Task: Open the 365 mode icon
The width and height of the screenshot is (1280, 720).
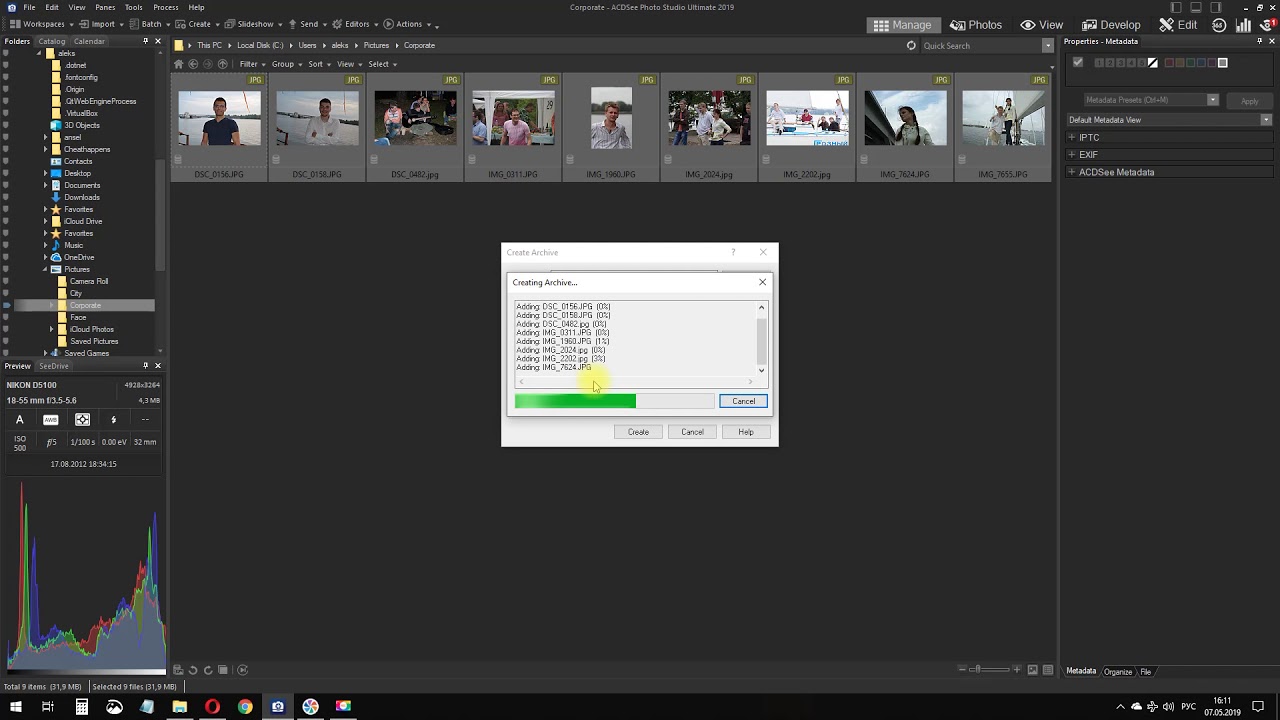Action: point(1219,25)
